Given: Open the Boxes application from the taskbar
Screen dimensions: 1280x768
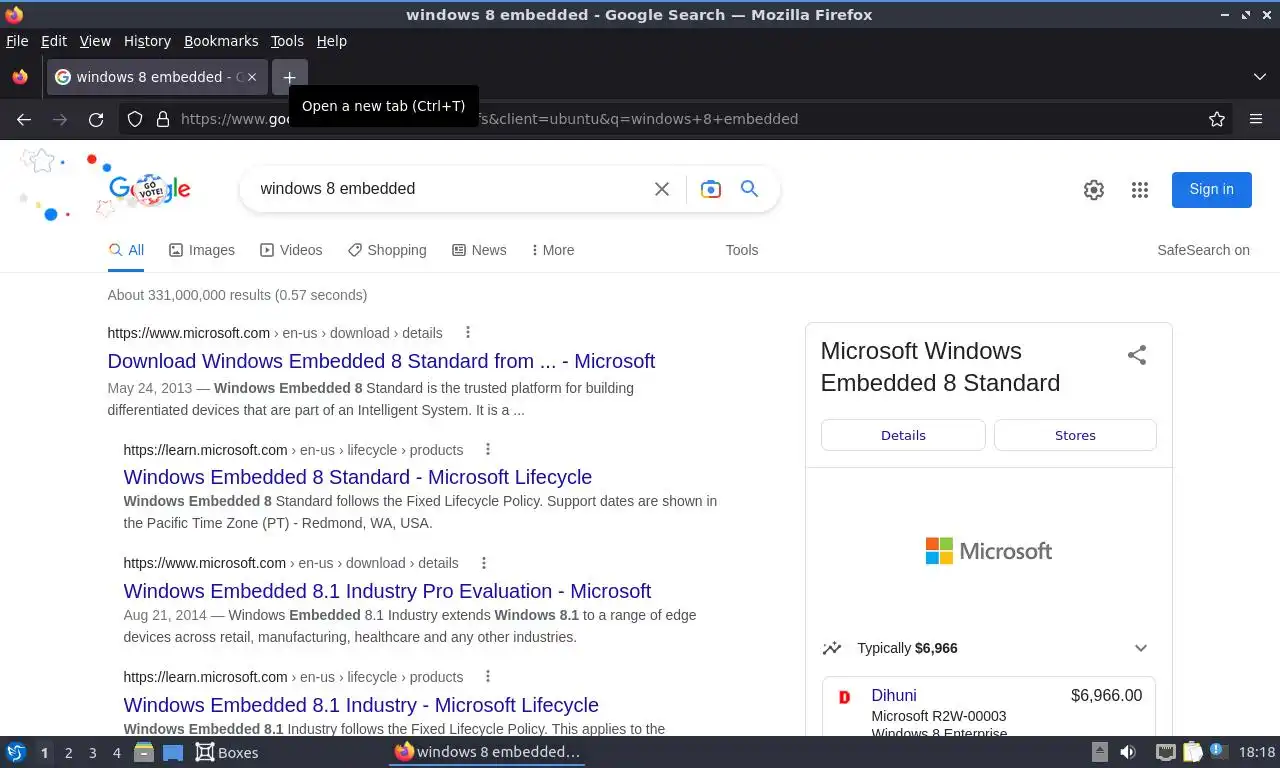Looking at the screenshot, I should click(227, 752).
